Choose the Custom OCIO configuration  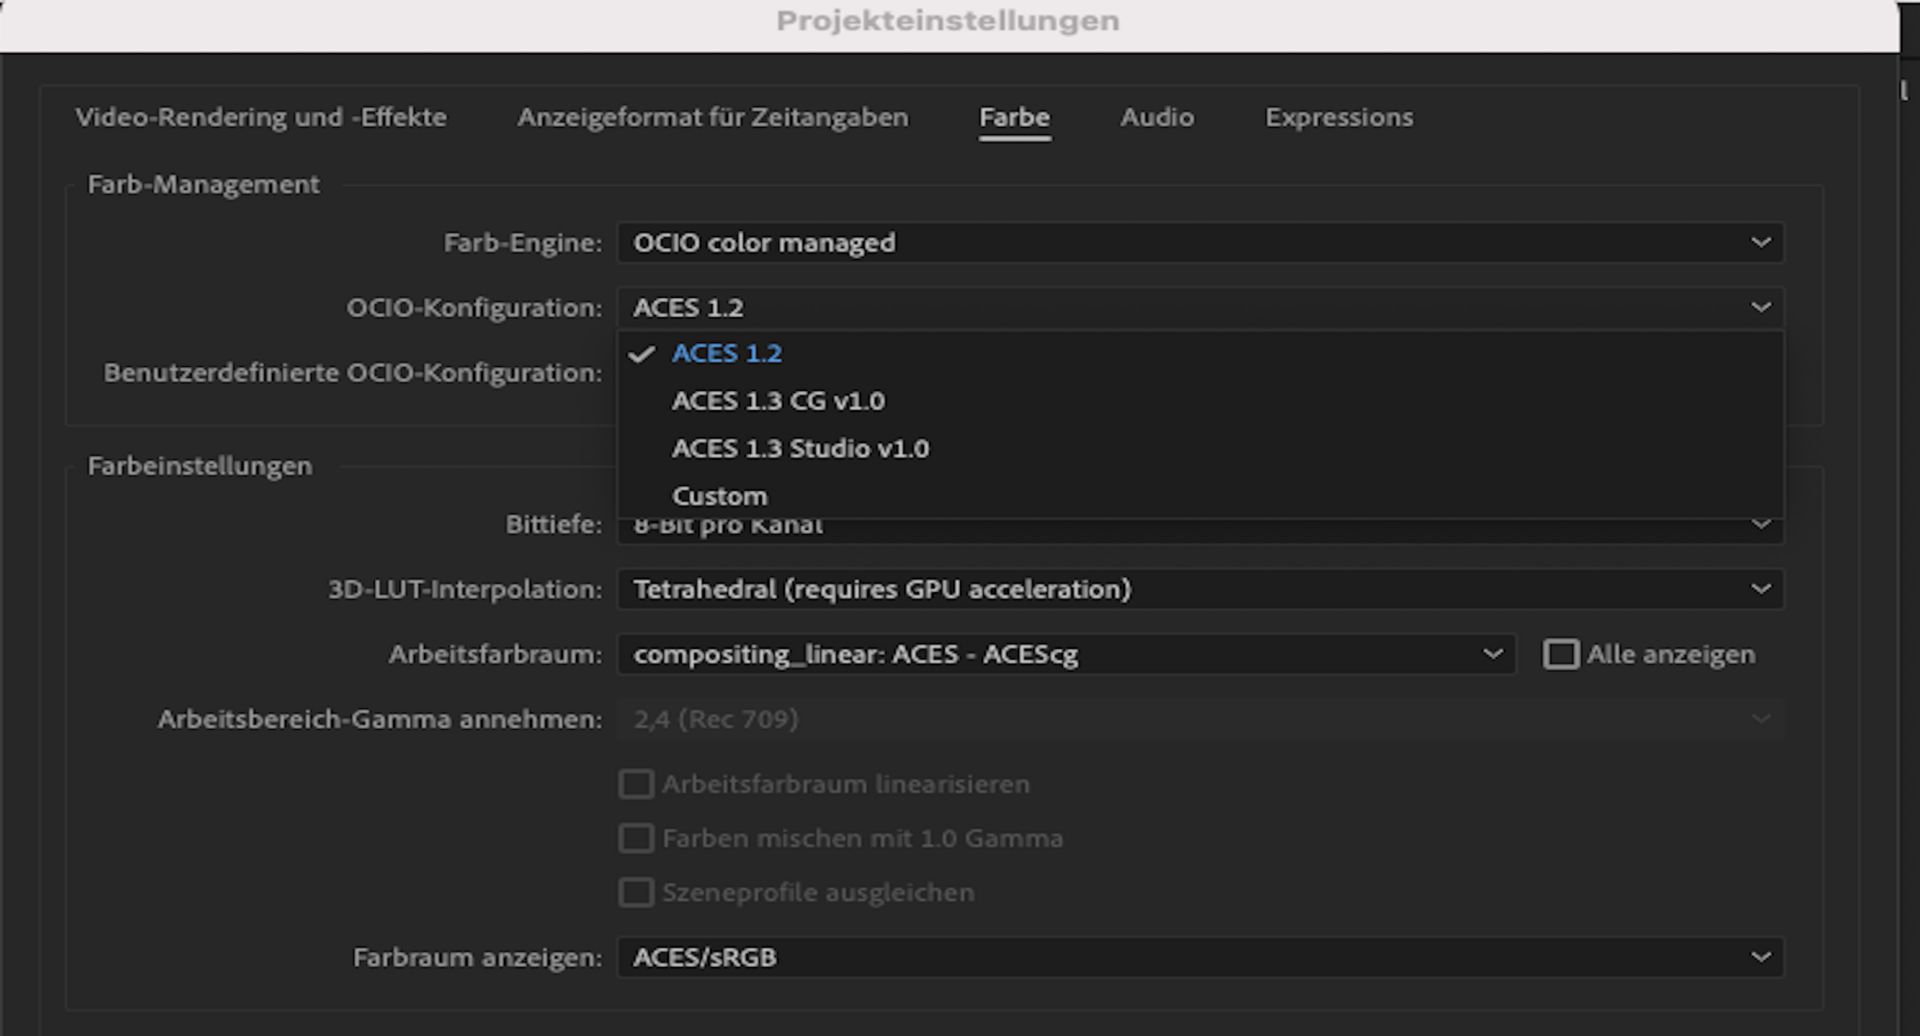[720, 496]
